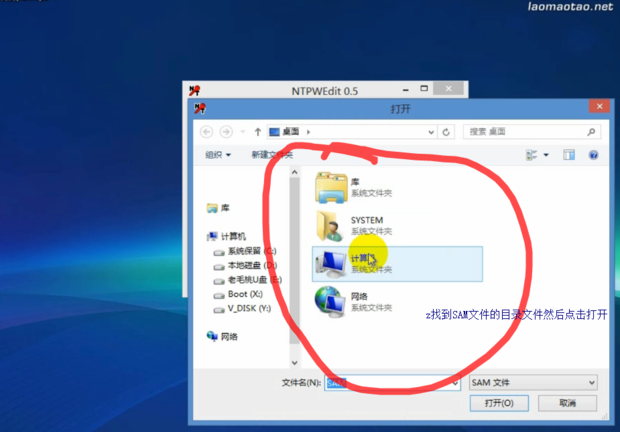The height and width of the screenshot is (432, 620).
Task: Select the 网络 globe item in file list
Action: (x=353, y=302)
